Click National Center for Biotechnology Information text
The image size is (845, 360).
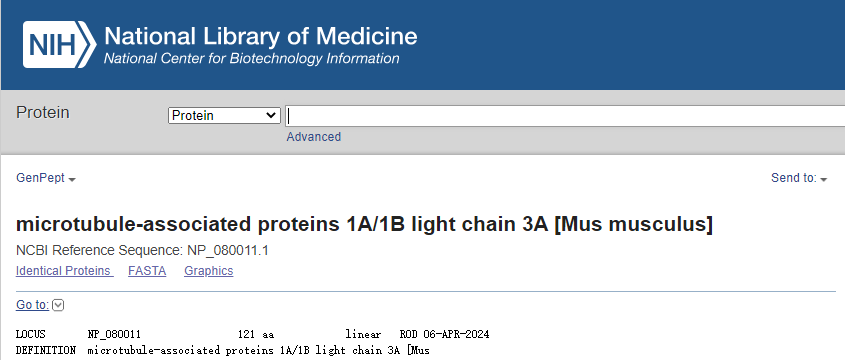coord(251,58)
